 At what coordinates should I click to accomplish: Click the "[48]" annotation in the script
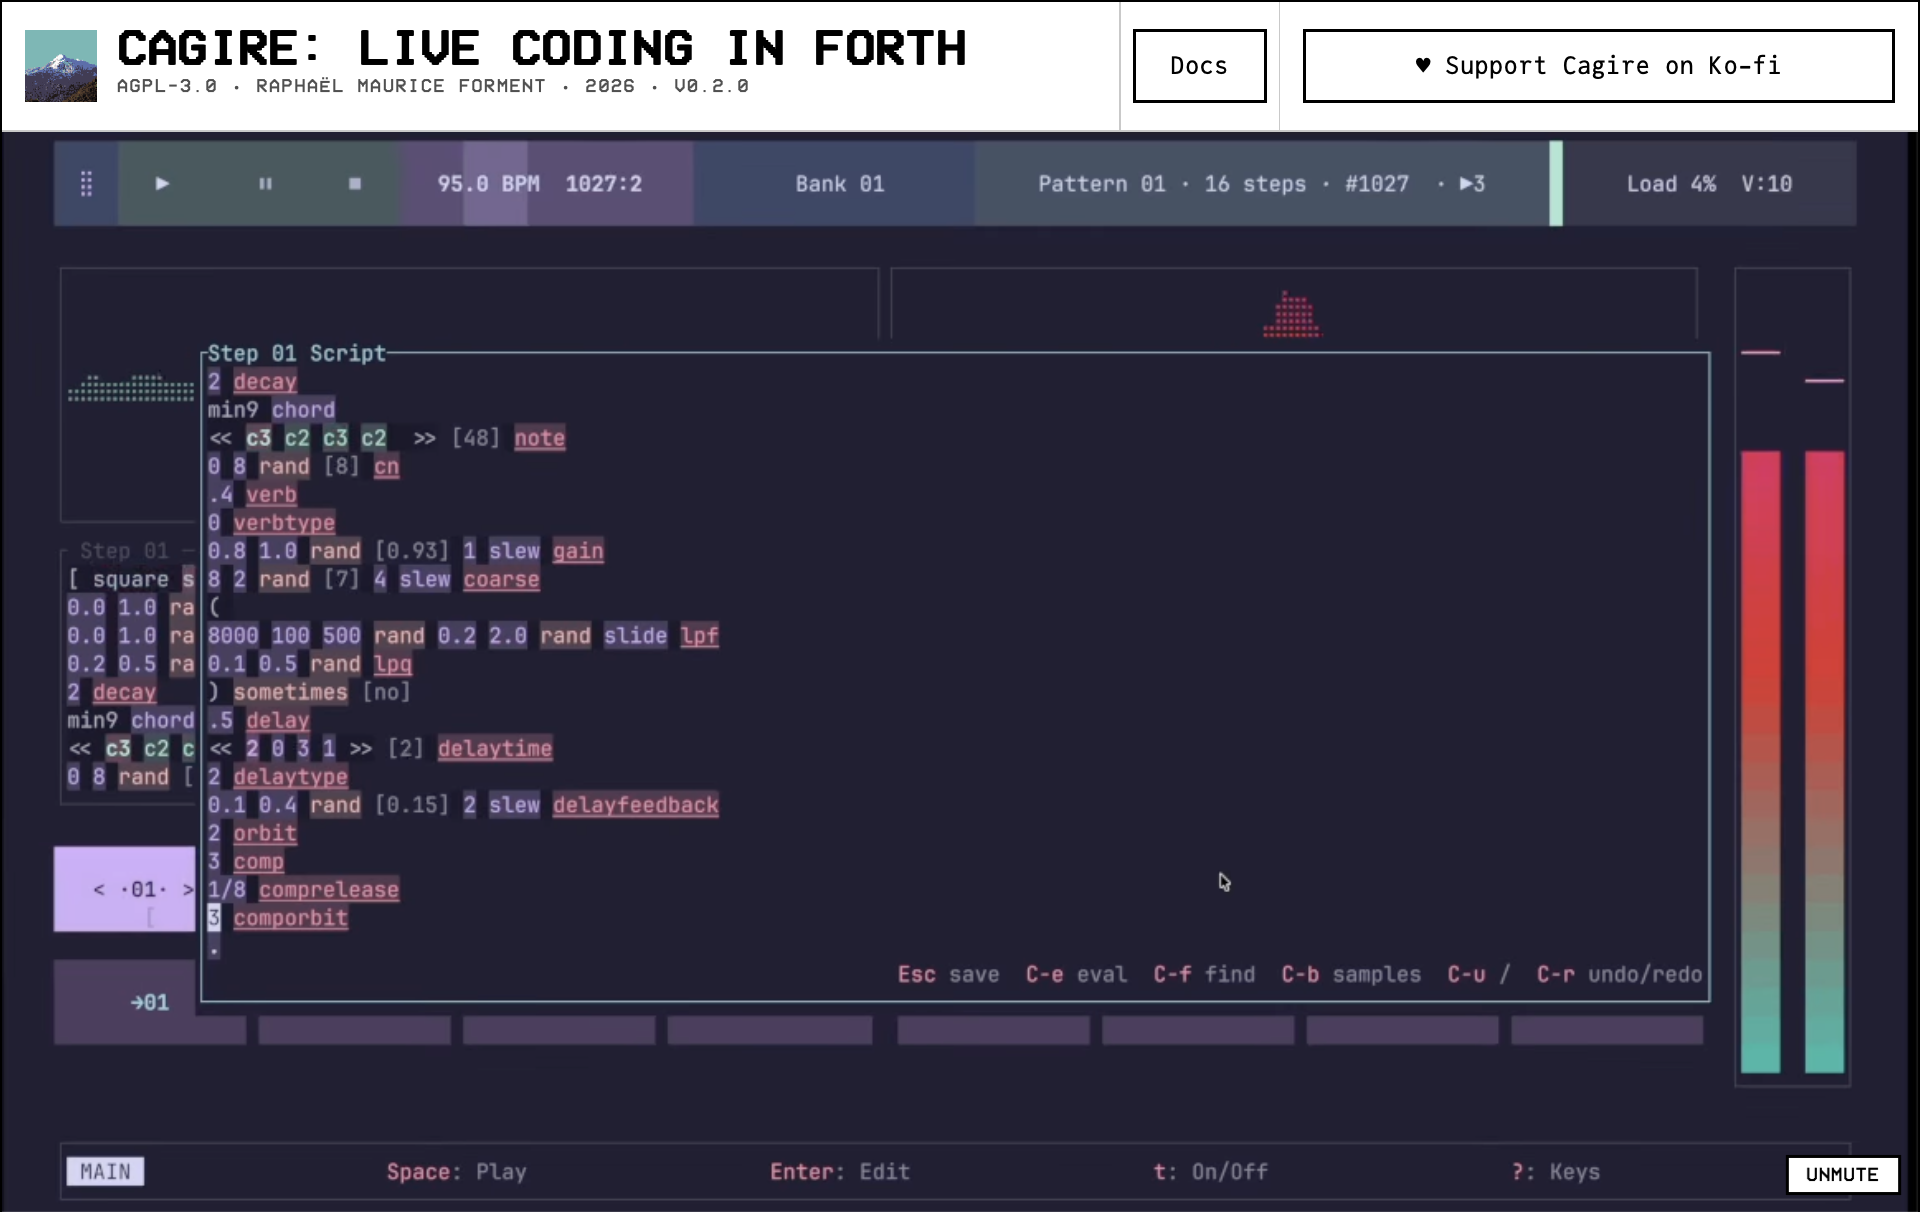coord(476,438)
